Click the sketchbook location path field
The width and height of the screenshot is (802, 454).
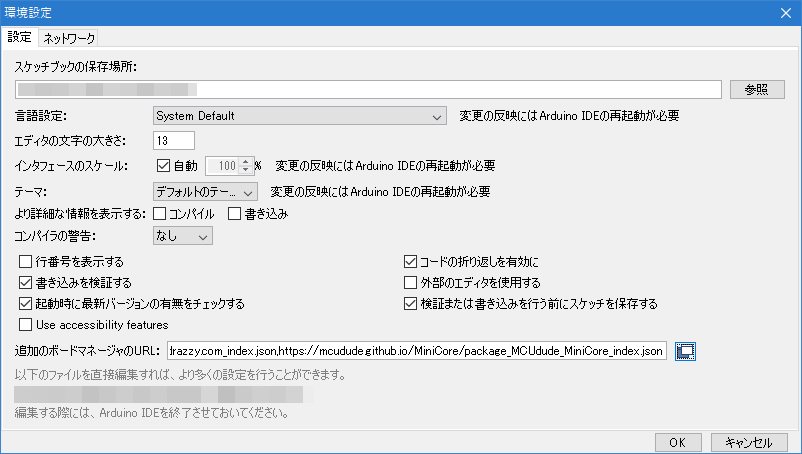pyautogui.click(x=368, y=89)
